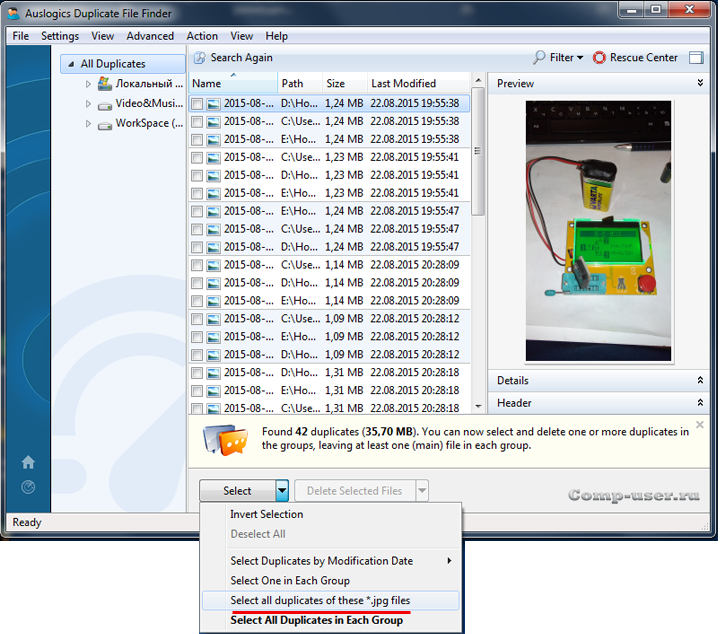The image size is (720, 634).
Task: Expand the Локальный tree node
Action: (88, 84)
